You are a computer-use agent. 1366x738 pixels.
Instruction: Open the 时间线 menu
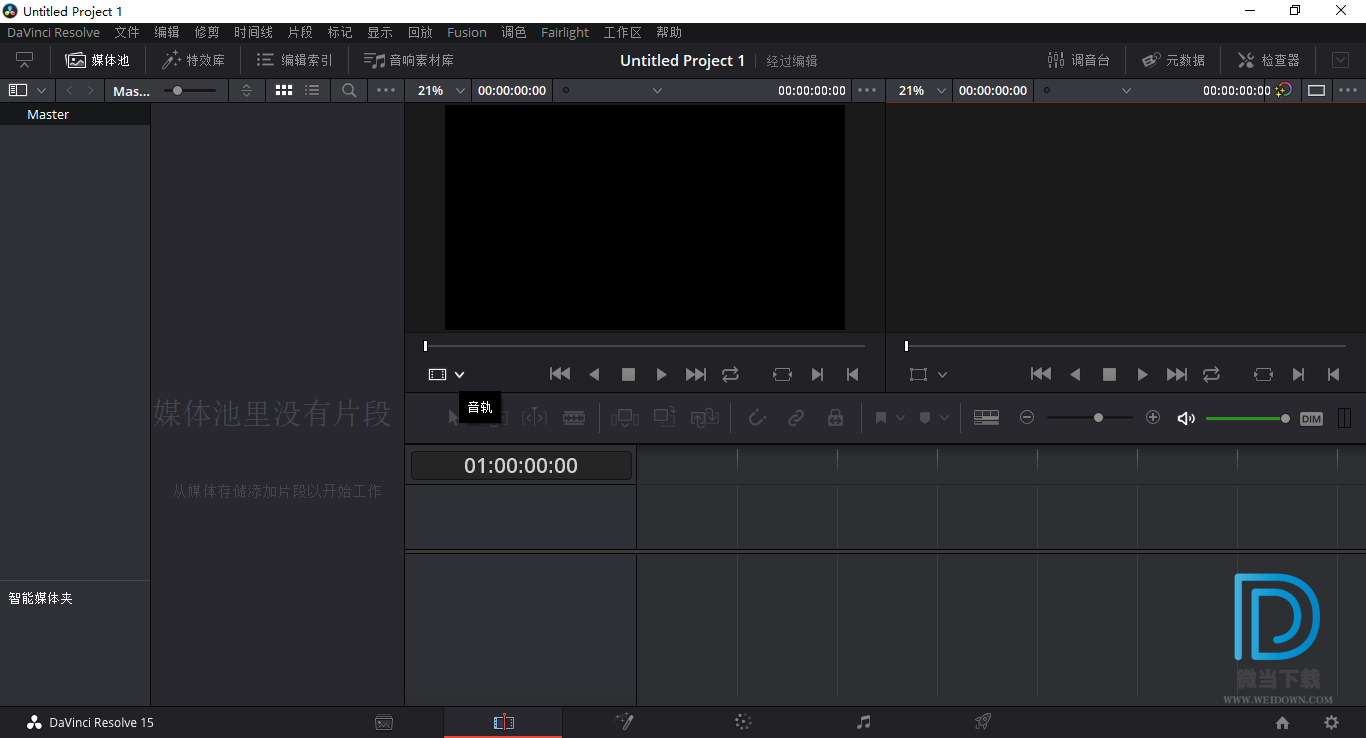[x=253, y=32]
